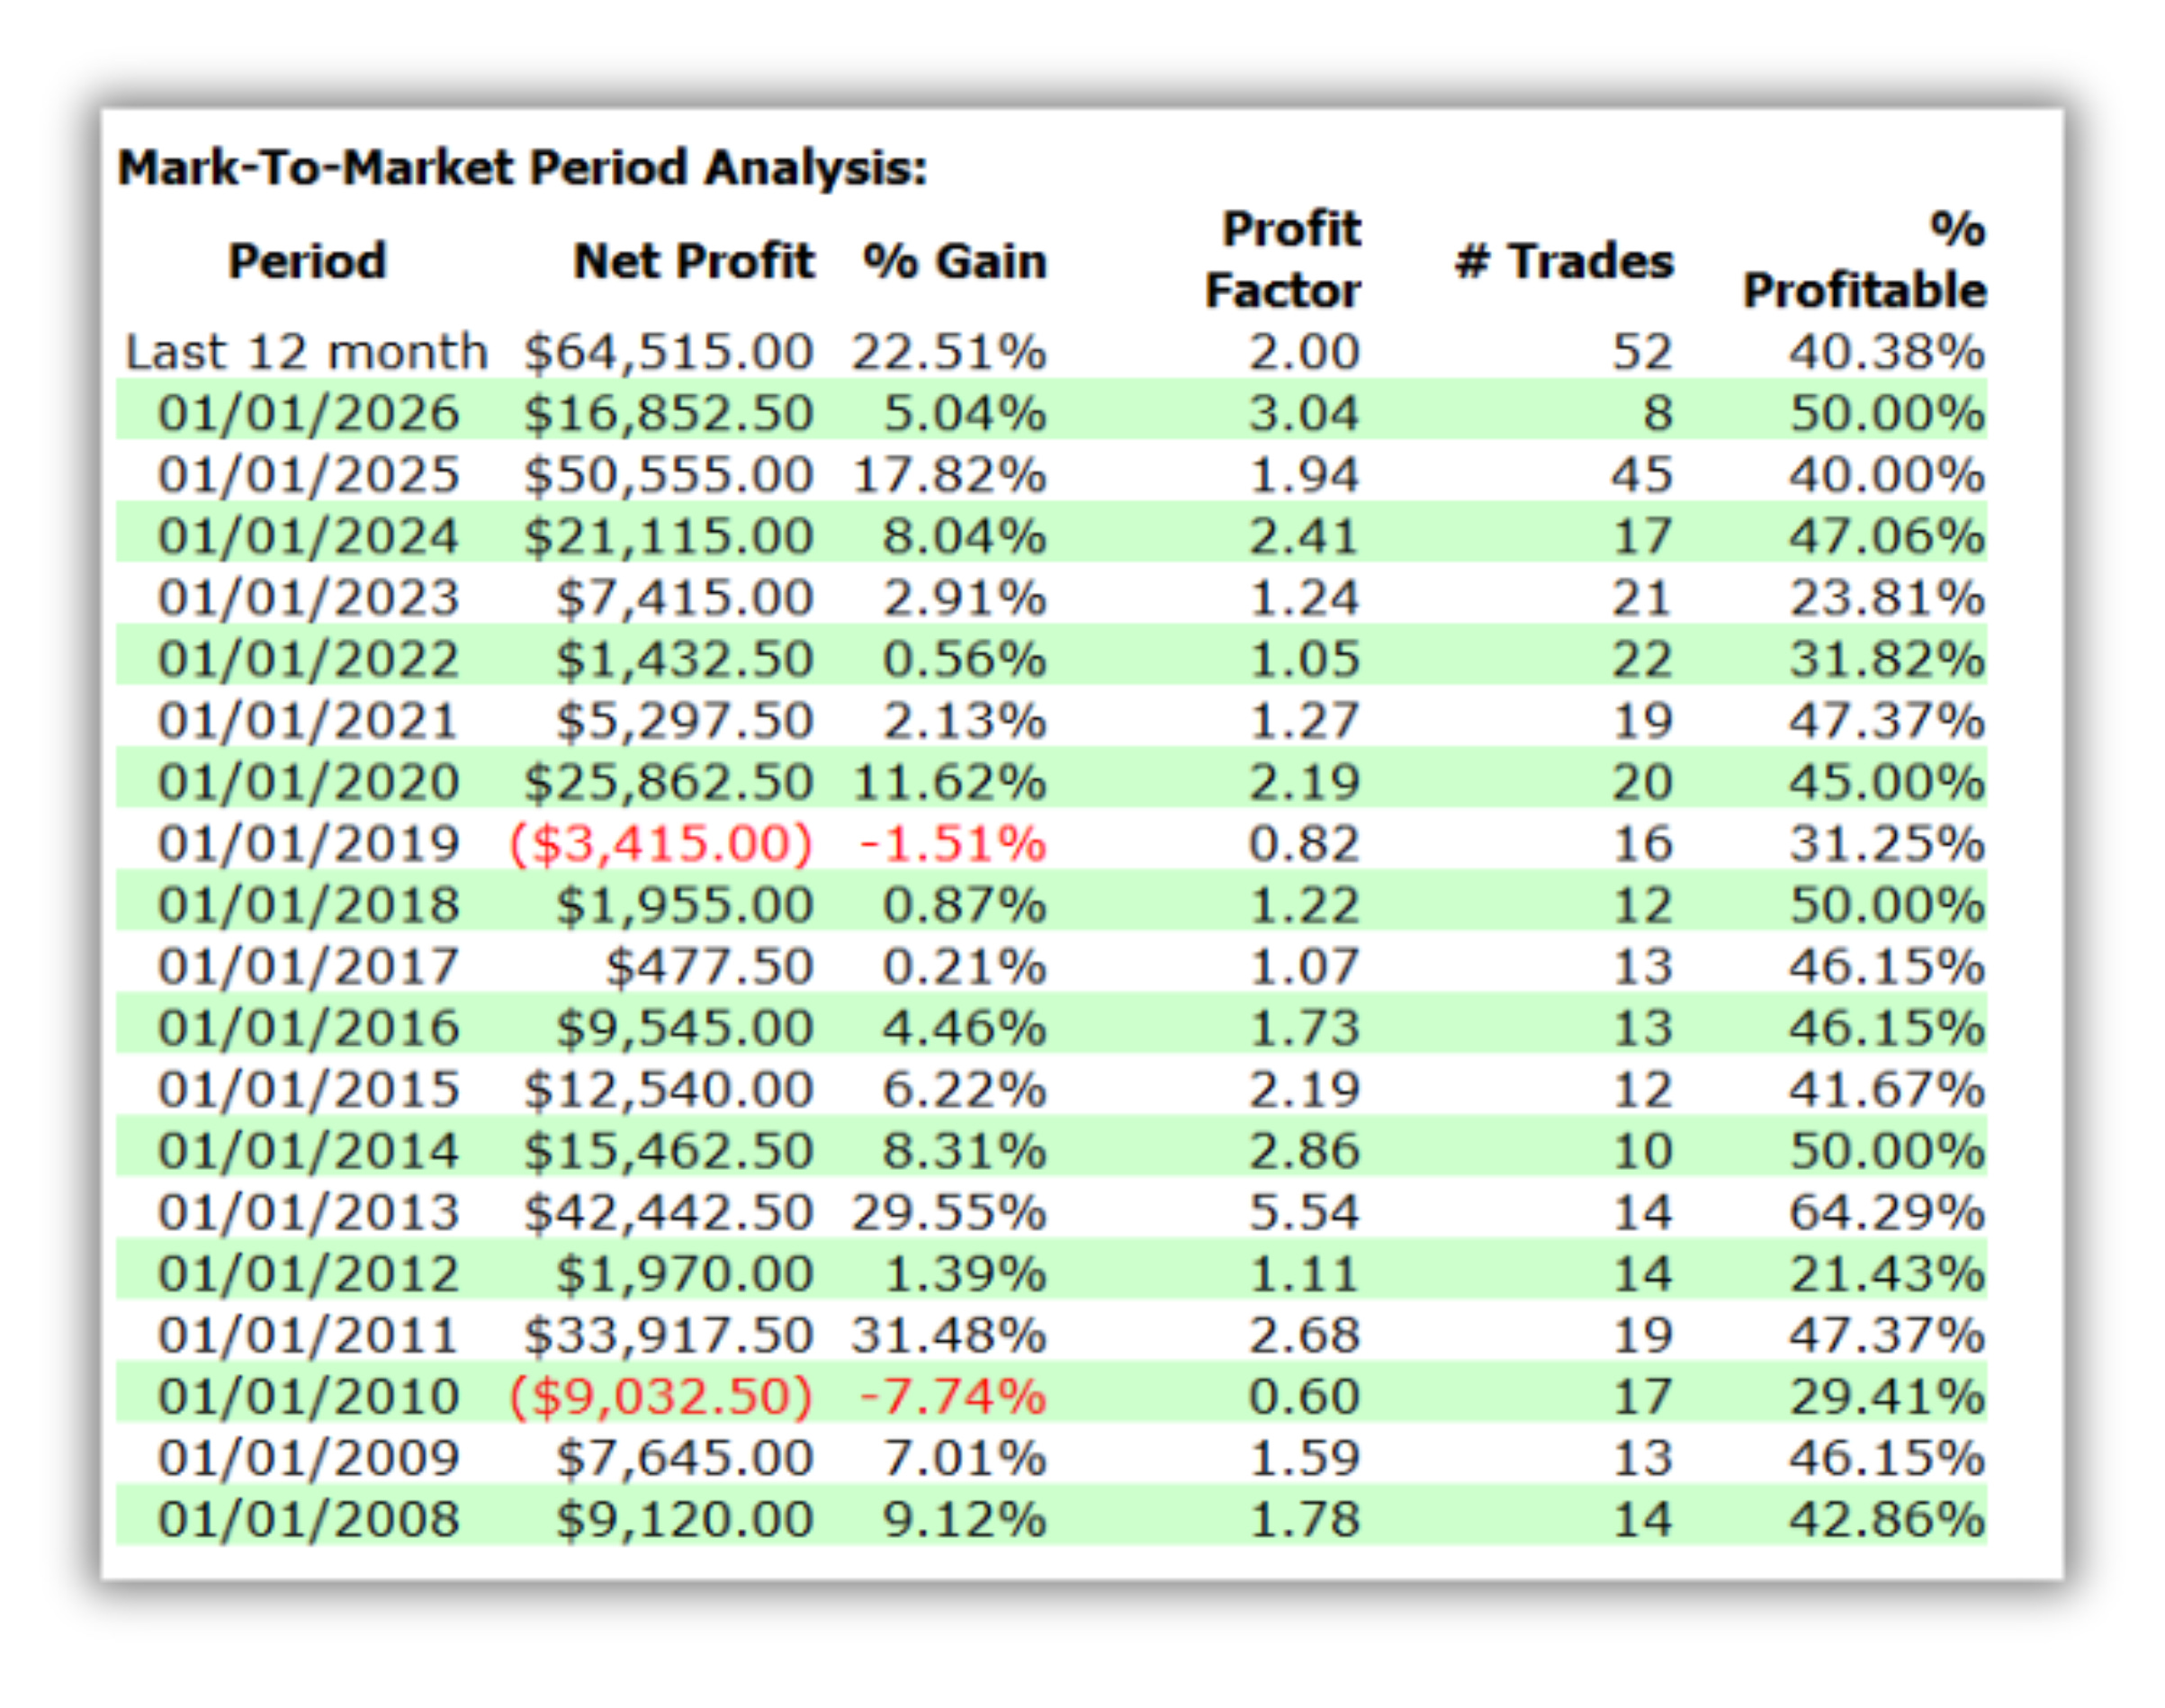This screenshot has height=1708, width=2165.
Task: Click the Period column header
Action: [x=307, y=261]
